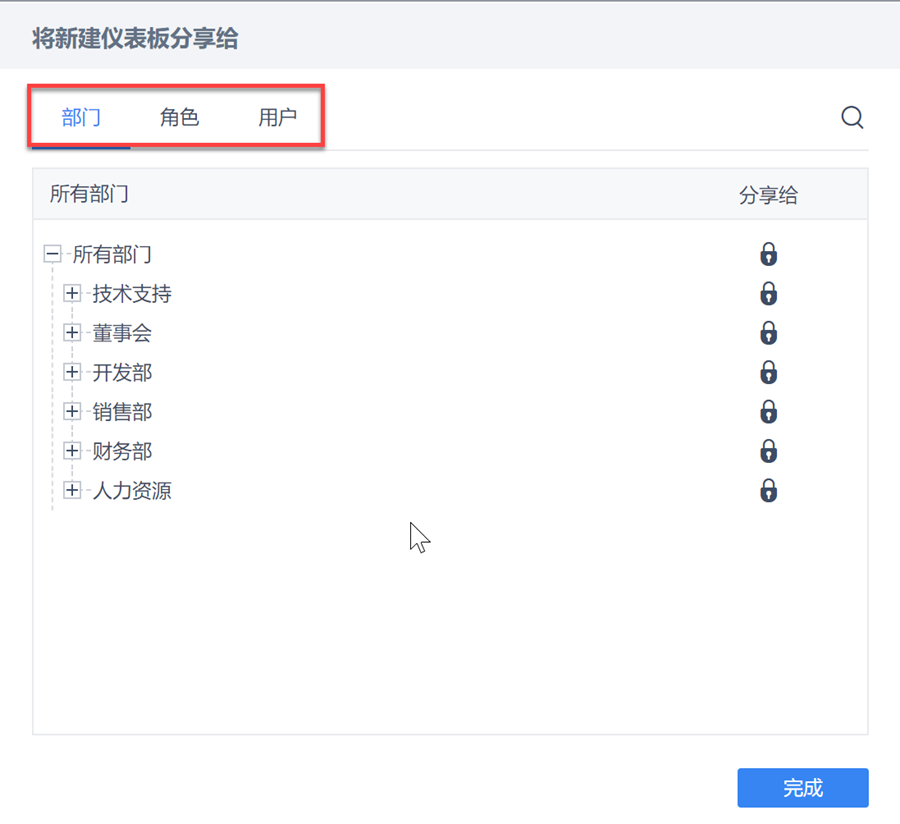The width and height of the screenshot is (900, 824).
Task: Toggle share lock for 董事会
Action: pos(768,333)
